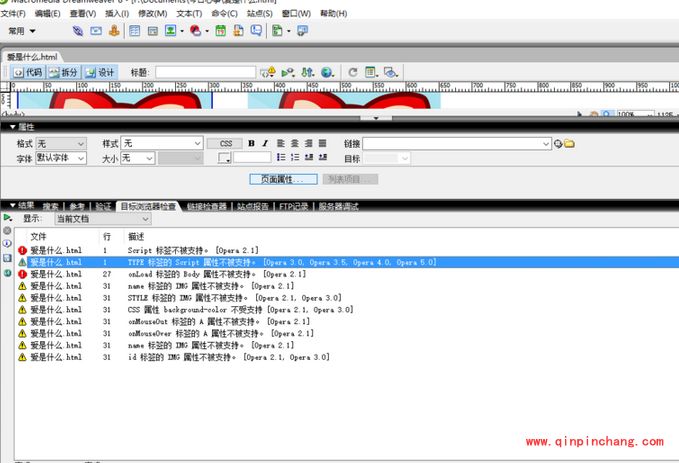Open the text color swatch picker
The image size is (679, 463).
224,158
